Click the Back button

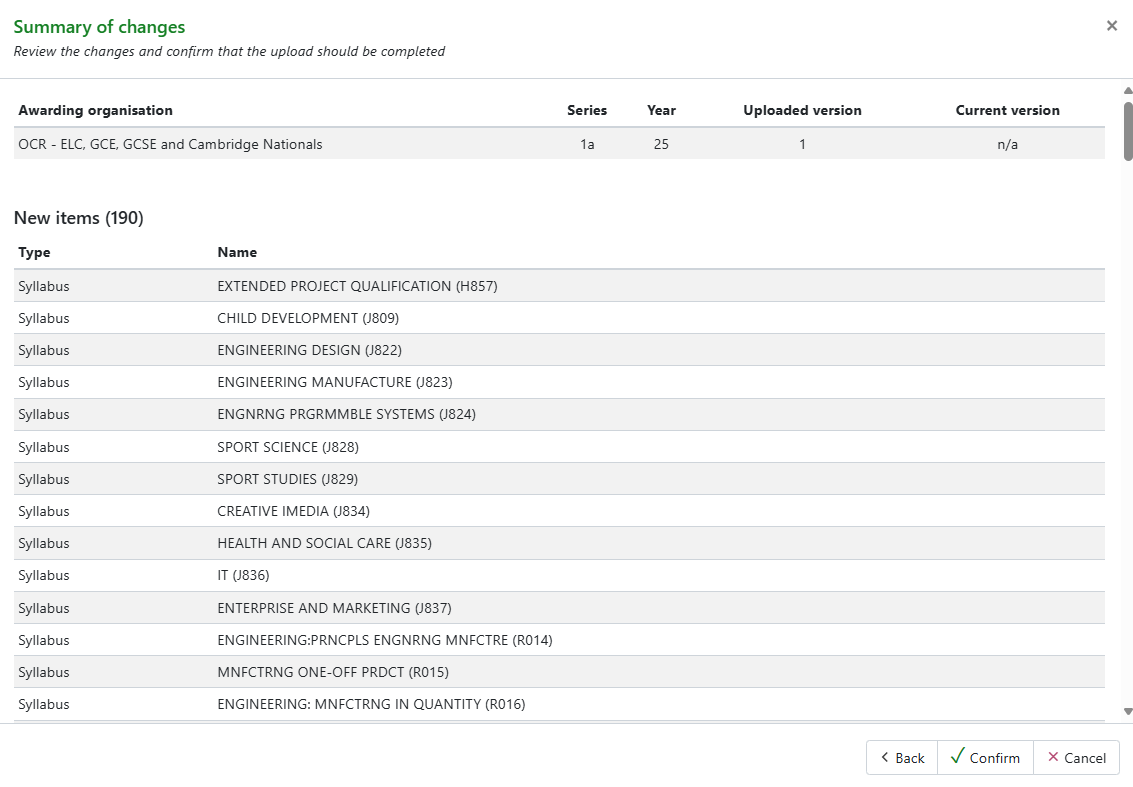[902, 757]
